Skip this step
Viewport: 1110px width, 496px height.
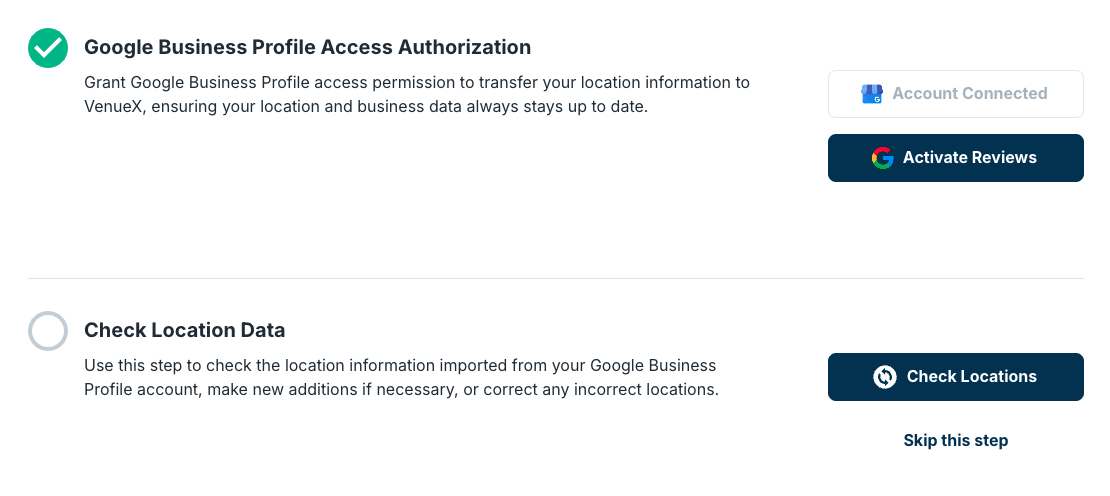pos(956,440)
